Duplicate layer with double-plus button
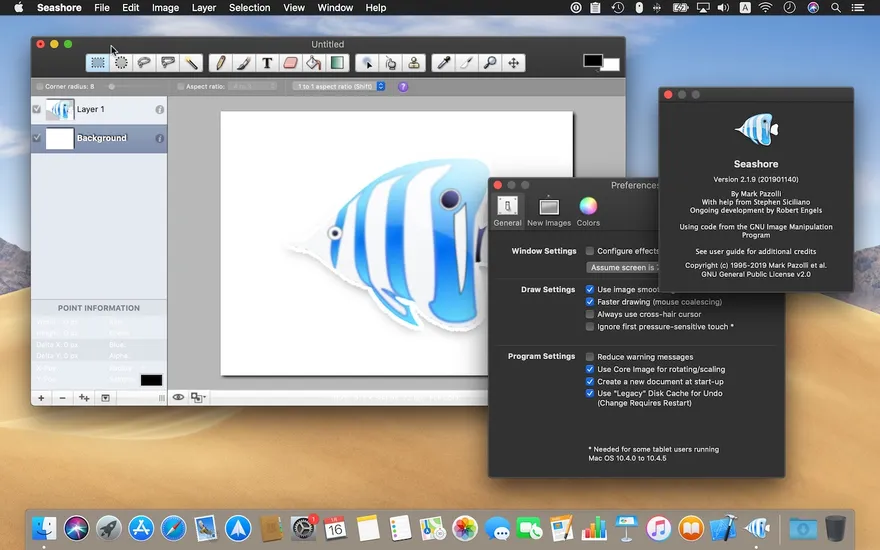The height and width of the screenshot is (550, 880). click(x=84, y=398)
